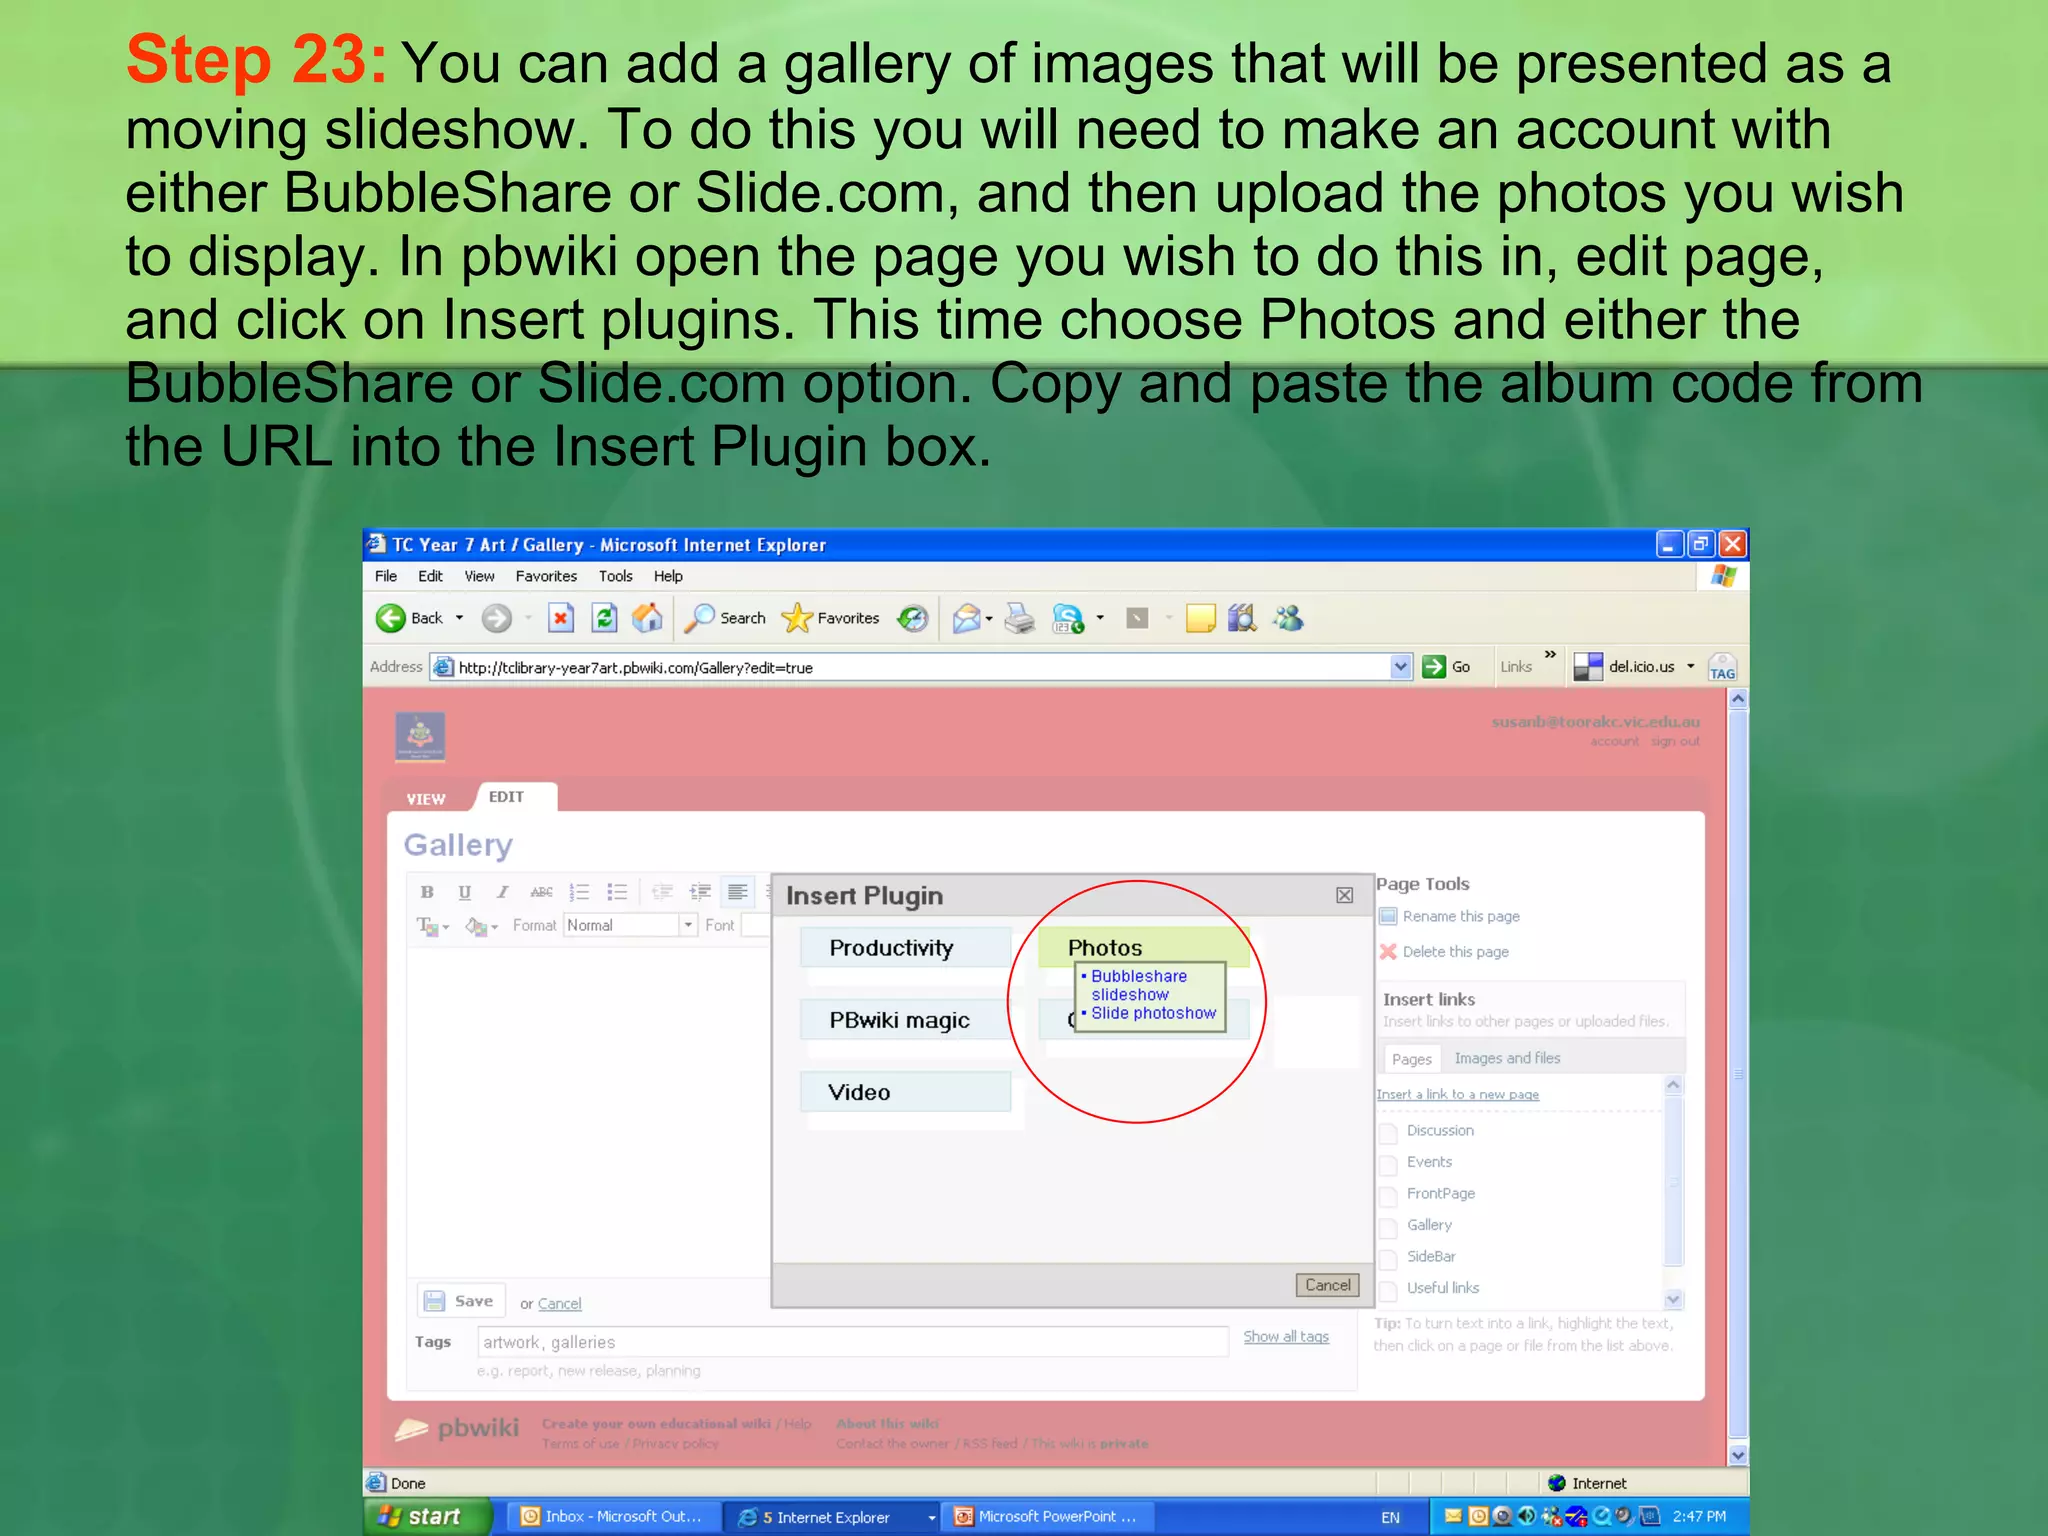Select the Productivity plugin category
This screenshot has width=2048, height=1536.
pyautogui.click(x=906, y=947)
